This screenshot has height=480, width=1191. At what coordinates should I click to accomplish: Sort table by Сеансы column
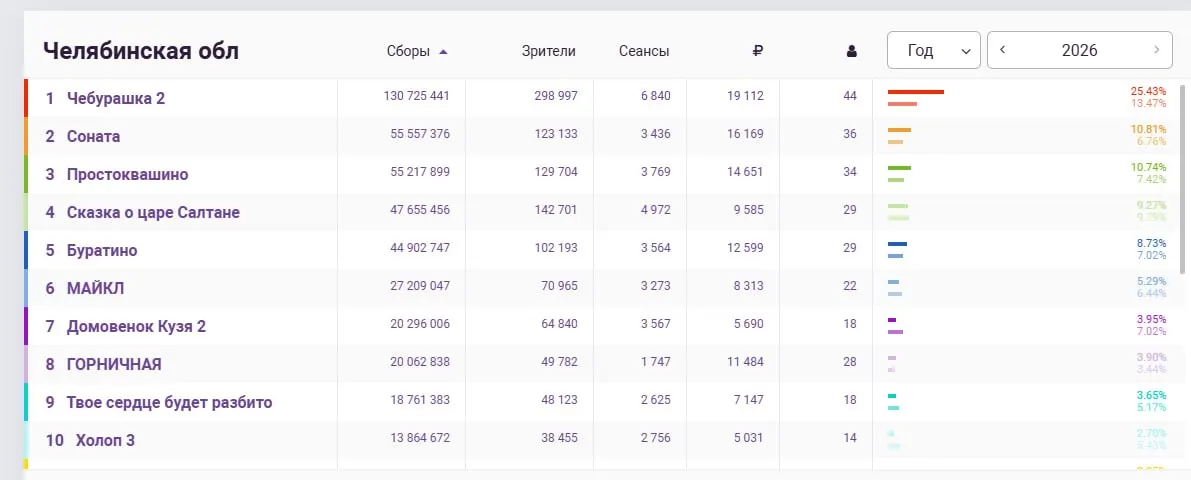(644, 52)
